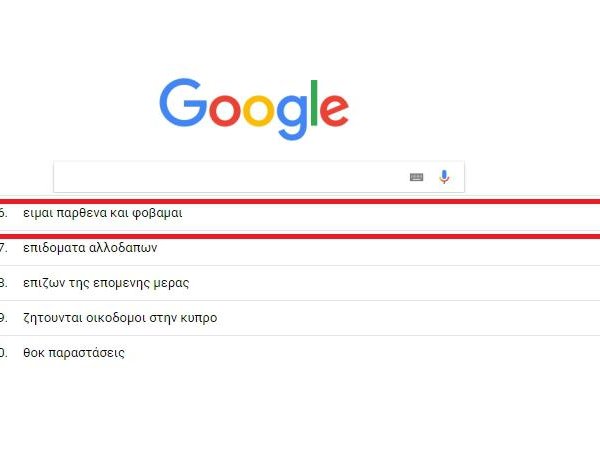Choose "επιζων της επομενης μερας" suggestion
600x450 pixels.
[x=106, y=283]
